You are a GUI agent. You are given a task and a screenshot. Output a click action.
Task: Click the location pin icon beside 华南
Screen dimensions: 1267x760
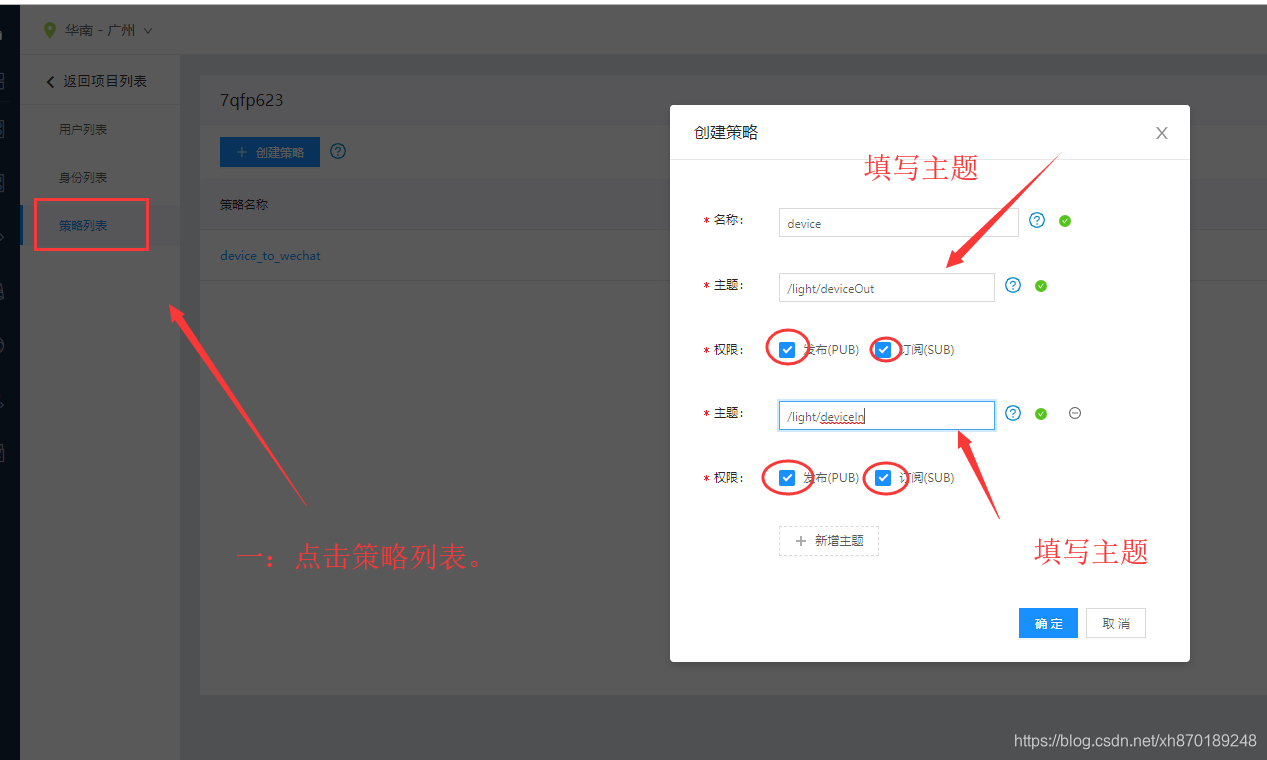click(50, 30)
